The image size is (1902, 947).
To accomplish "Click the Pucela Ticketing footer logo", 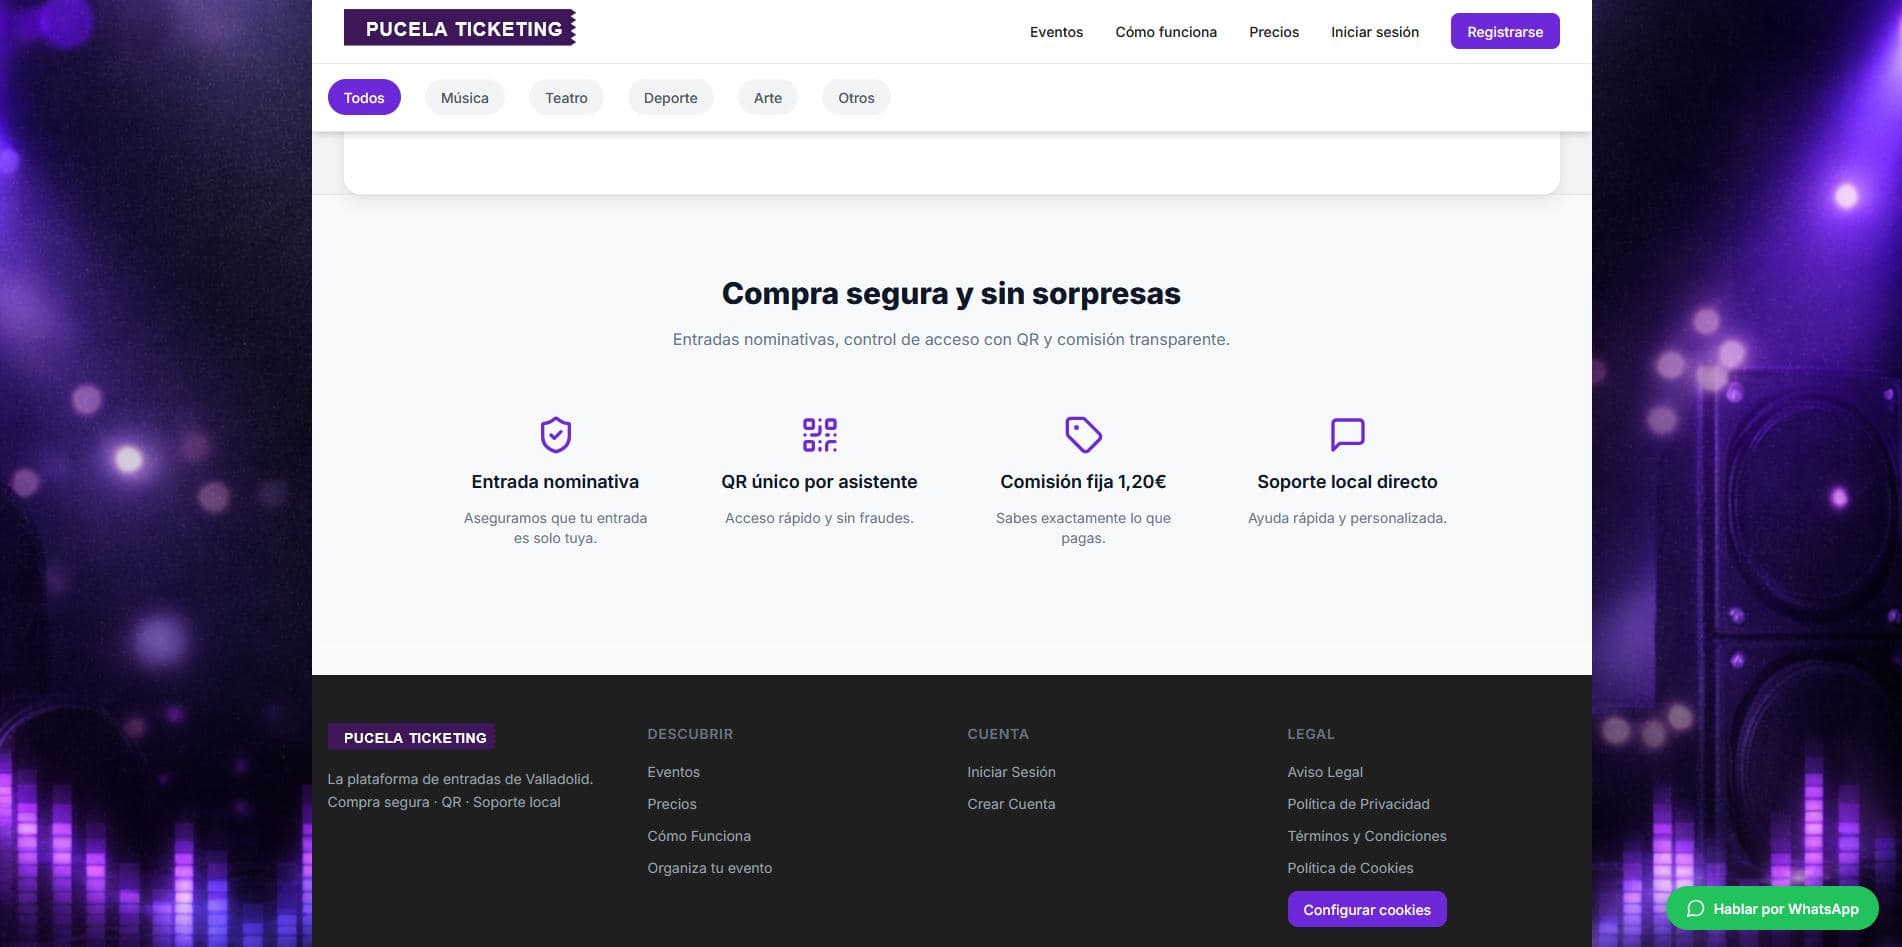I will point(412,737).
